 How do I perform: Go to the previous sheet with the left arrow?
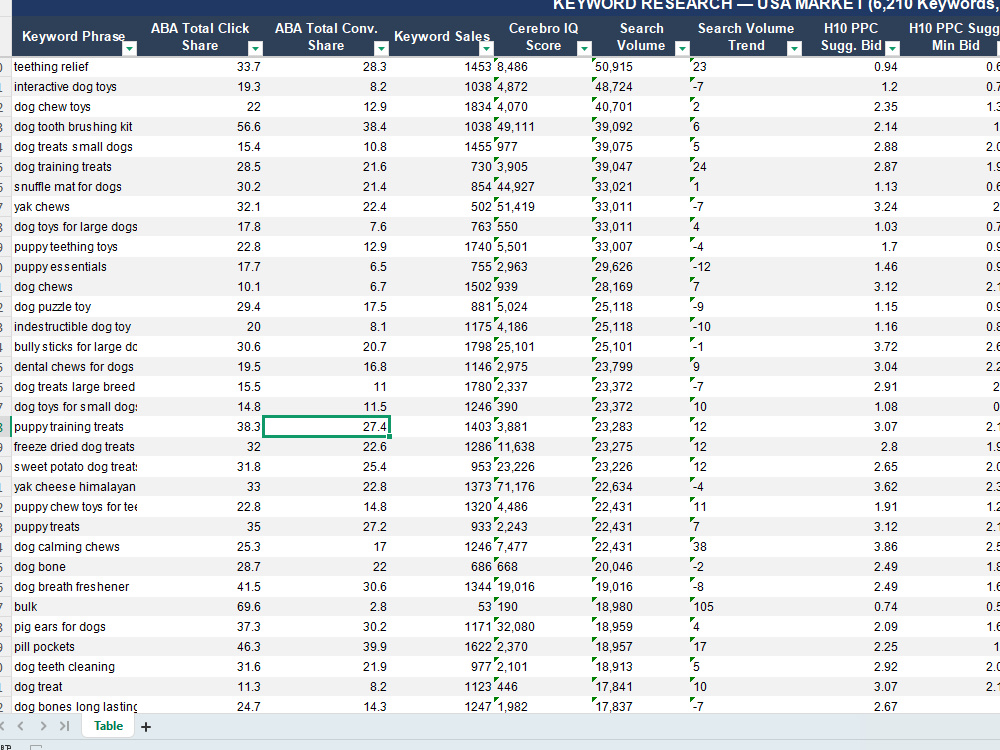20,726
